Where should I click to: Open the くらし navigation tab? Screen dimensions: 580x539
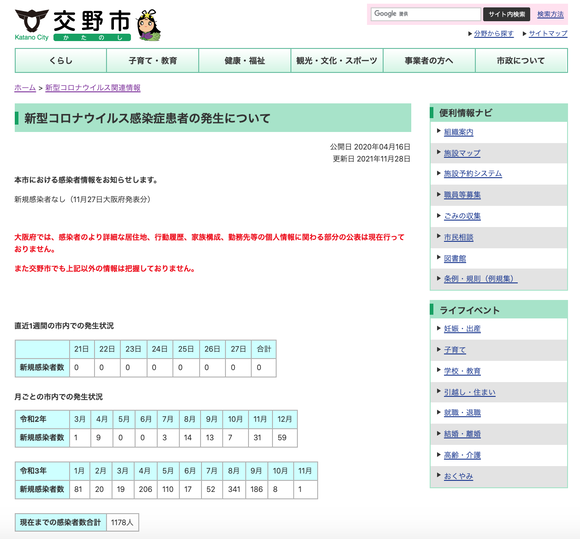point(61,61)
